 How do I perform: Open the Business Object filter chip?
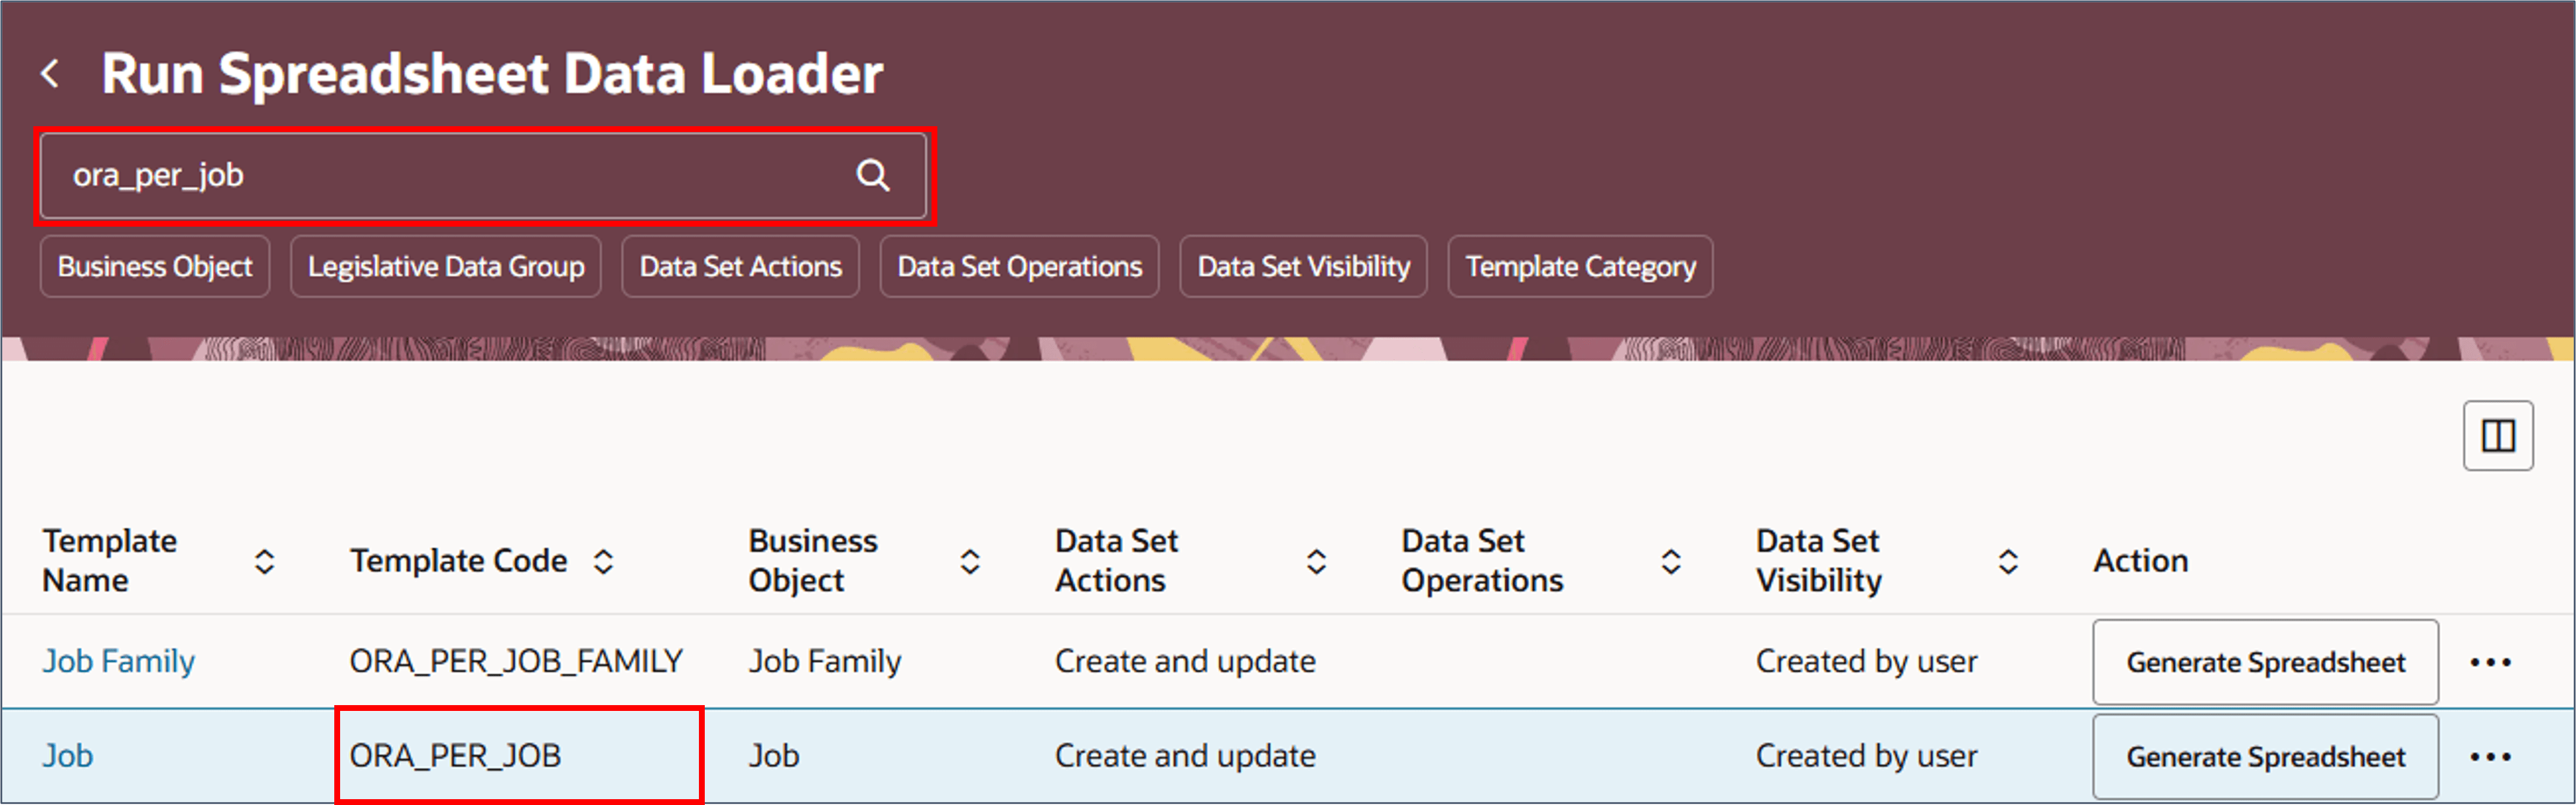click(x=155, y=267)
